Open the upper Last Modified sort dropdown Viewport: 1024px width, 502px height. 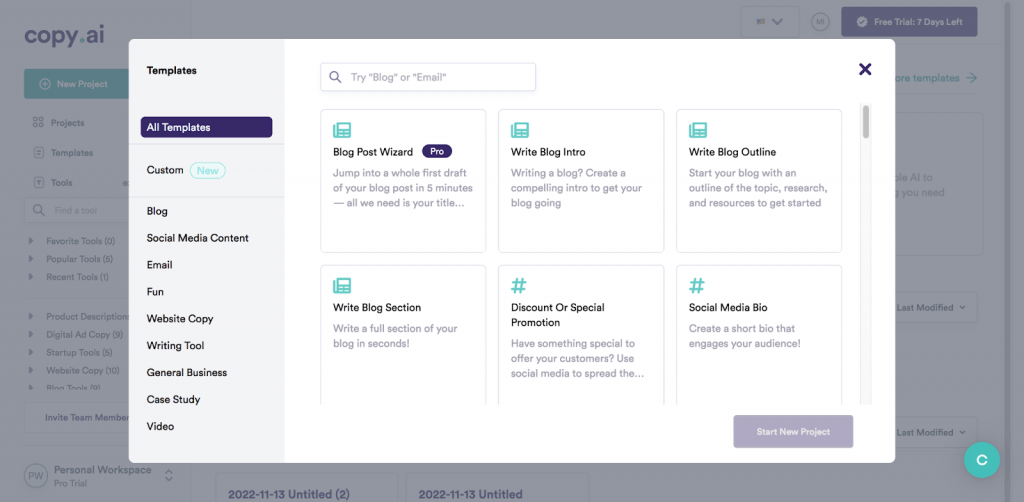pos(933,307)
